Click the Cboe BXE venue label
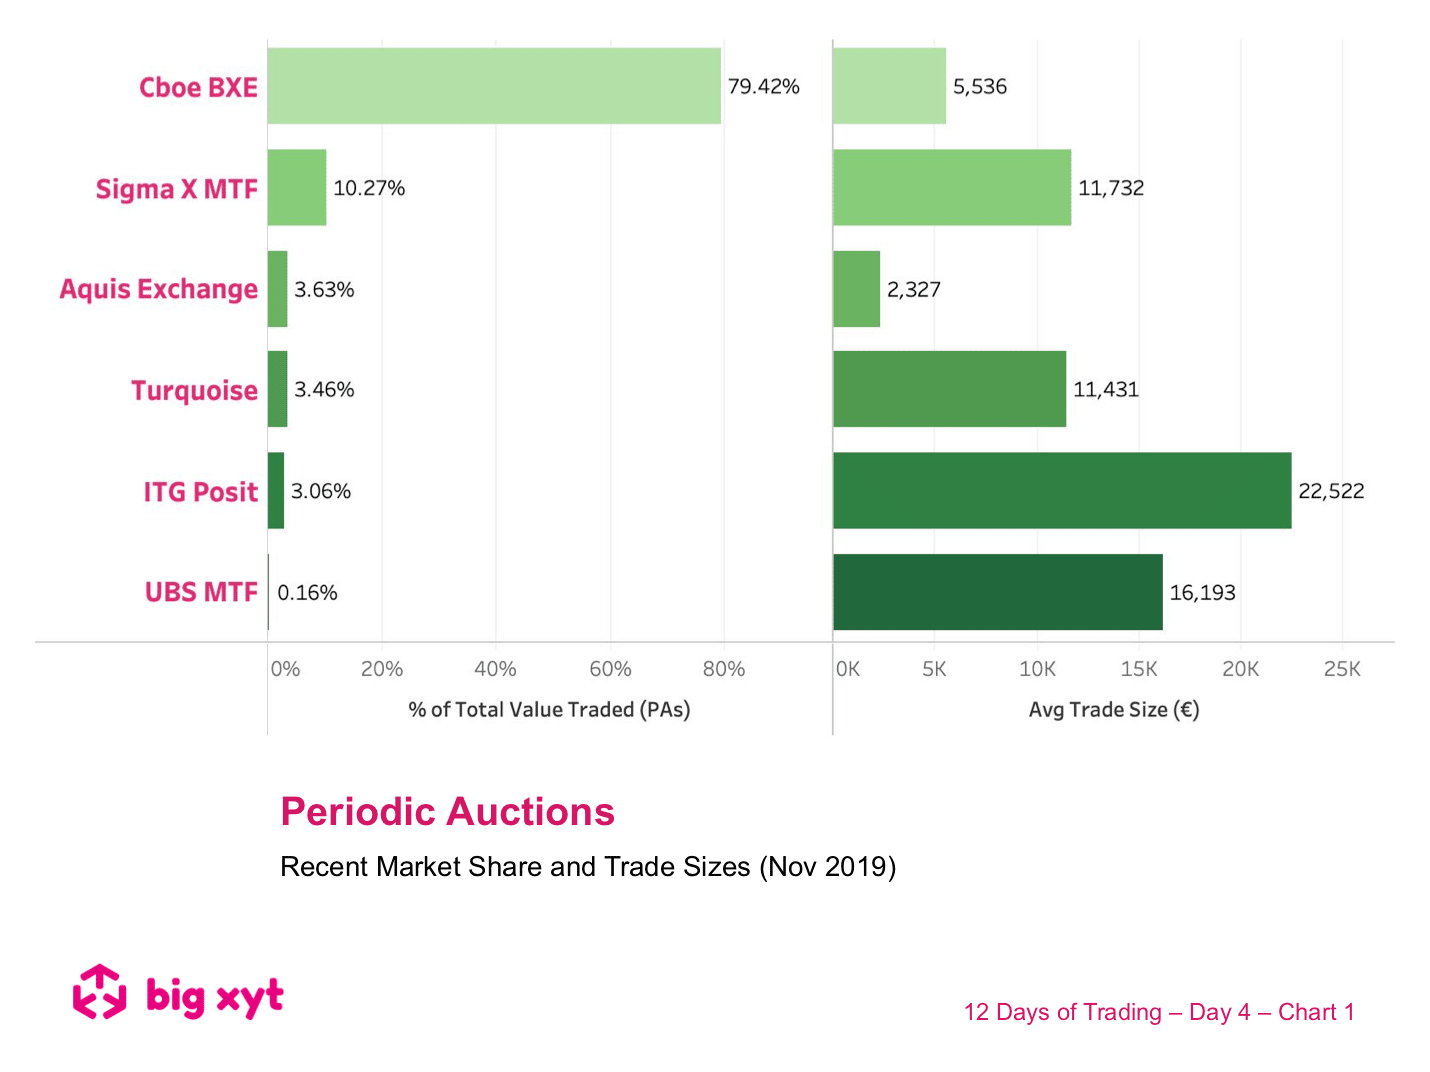The height and width of the screenshot is (1072, 1430). [198, 87]
